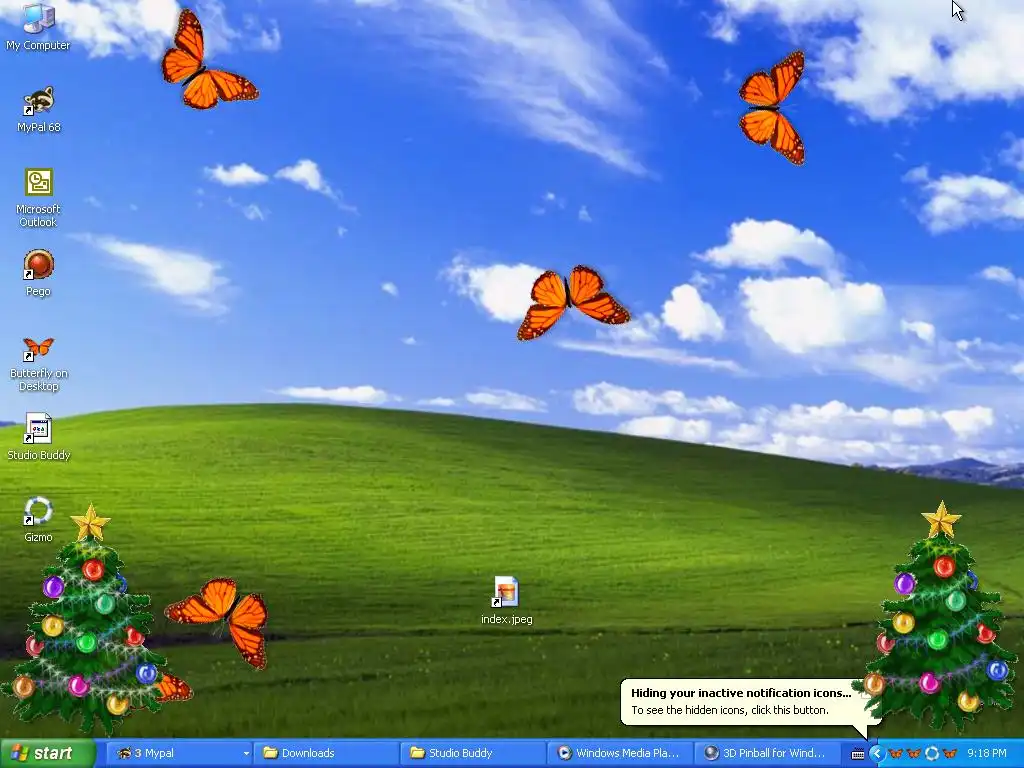Click the Pego red ball shortcut
Image resolution: width=1024 pixels, height=768 pixels.
[x=38, y=273]
